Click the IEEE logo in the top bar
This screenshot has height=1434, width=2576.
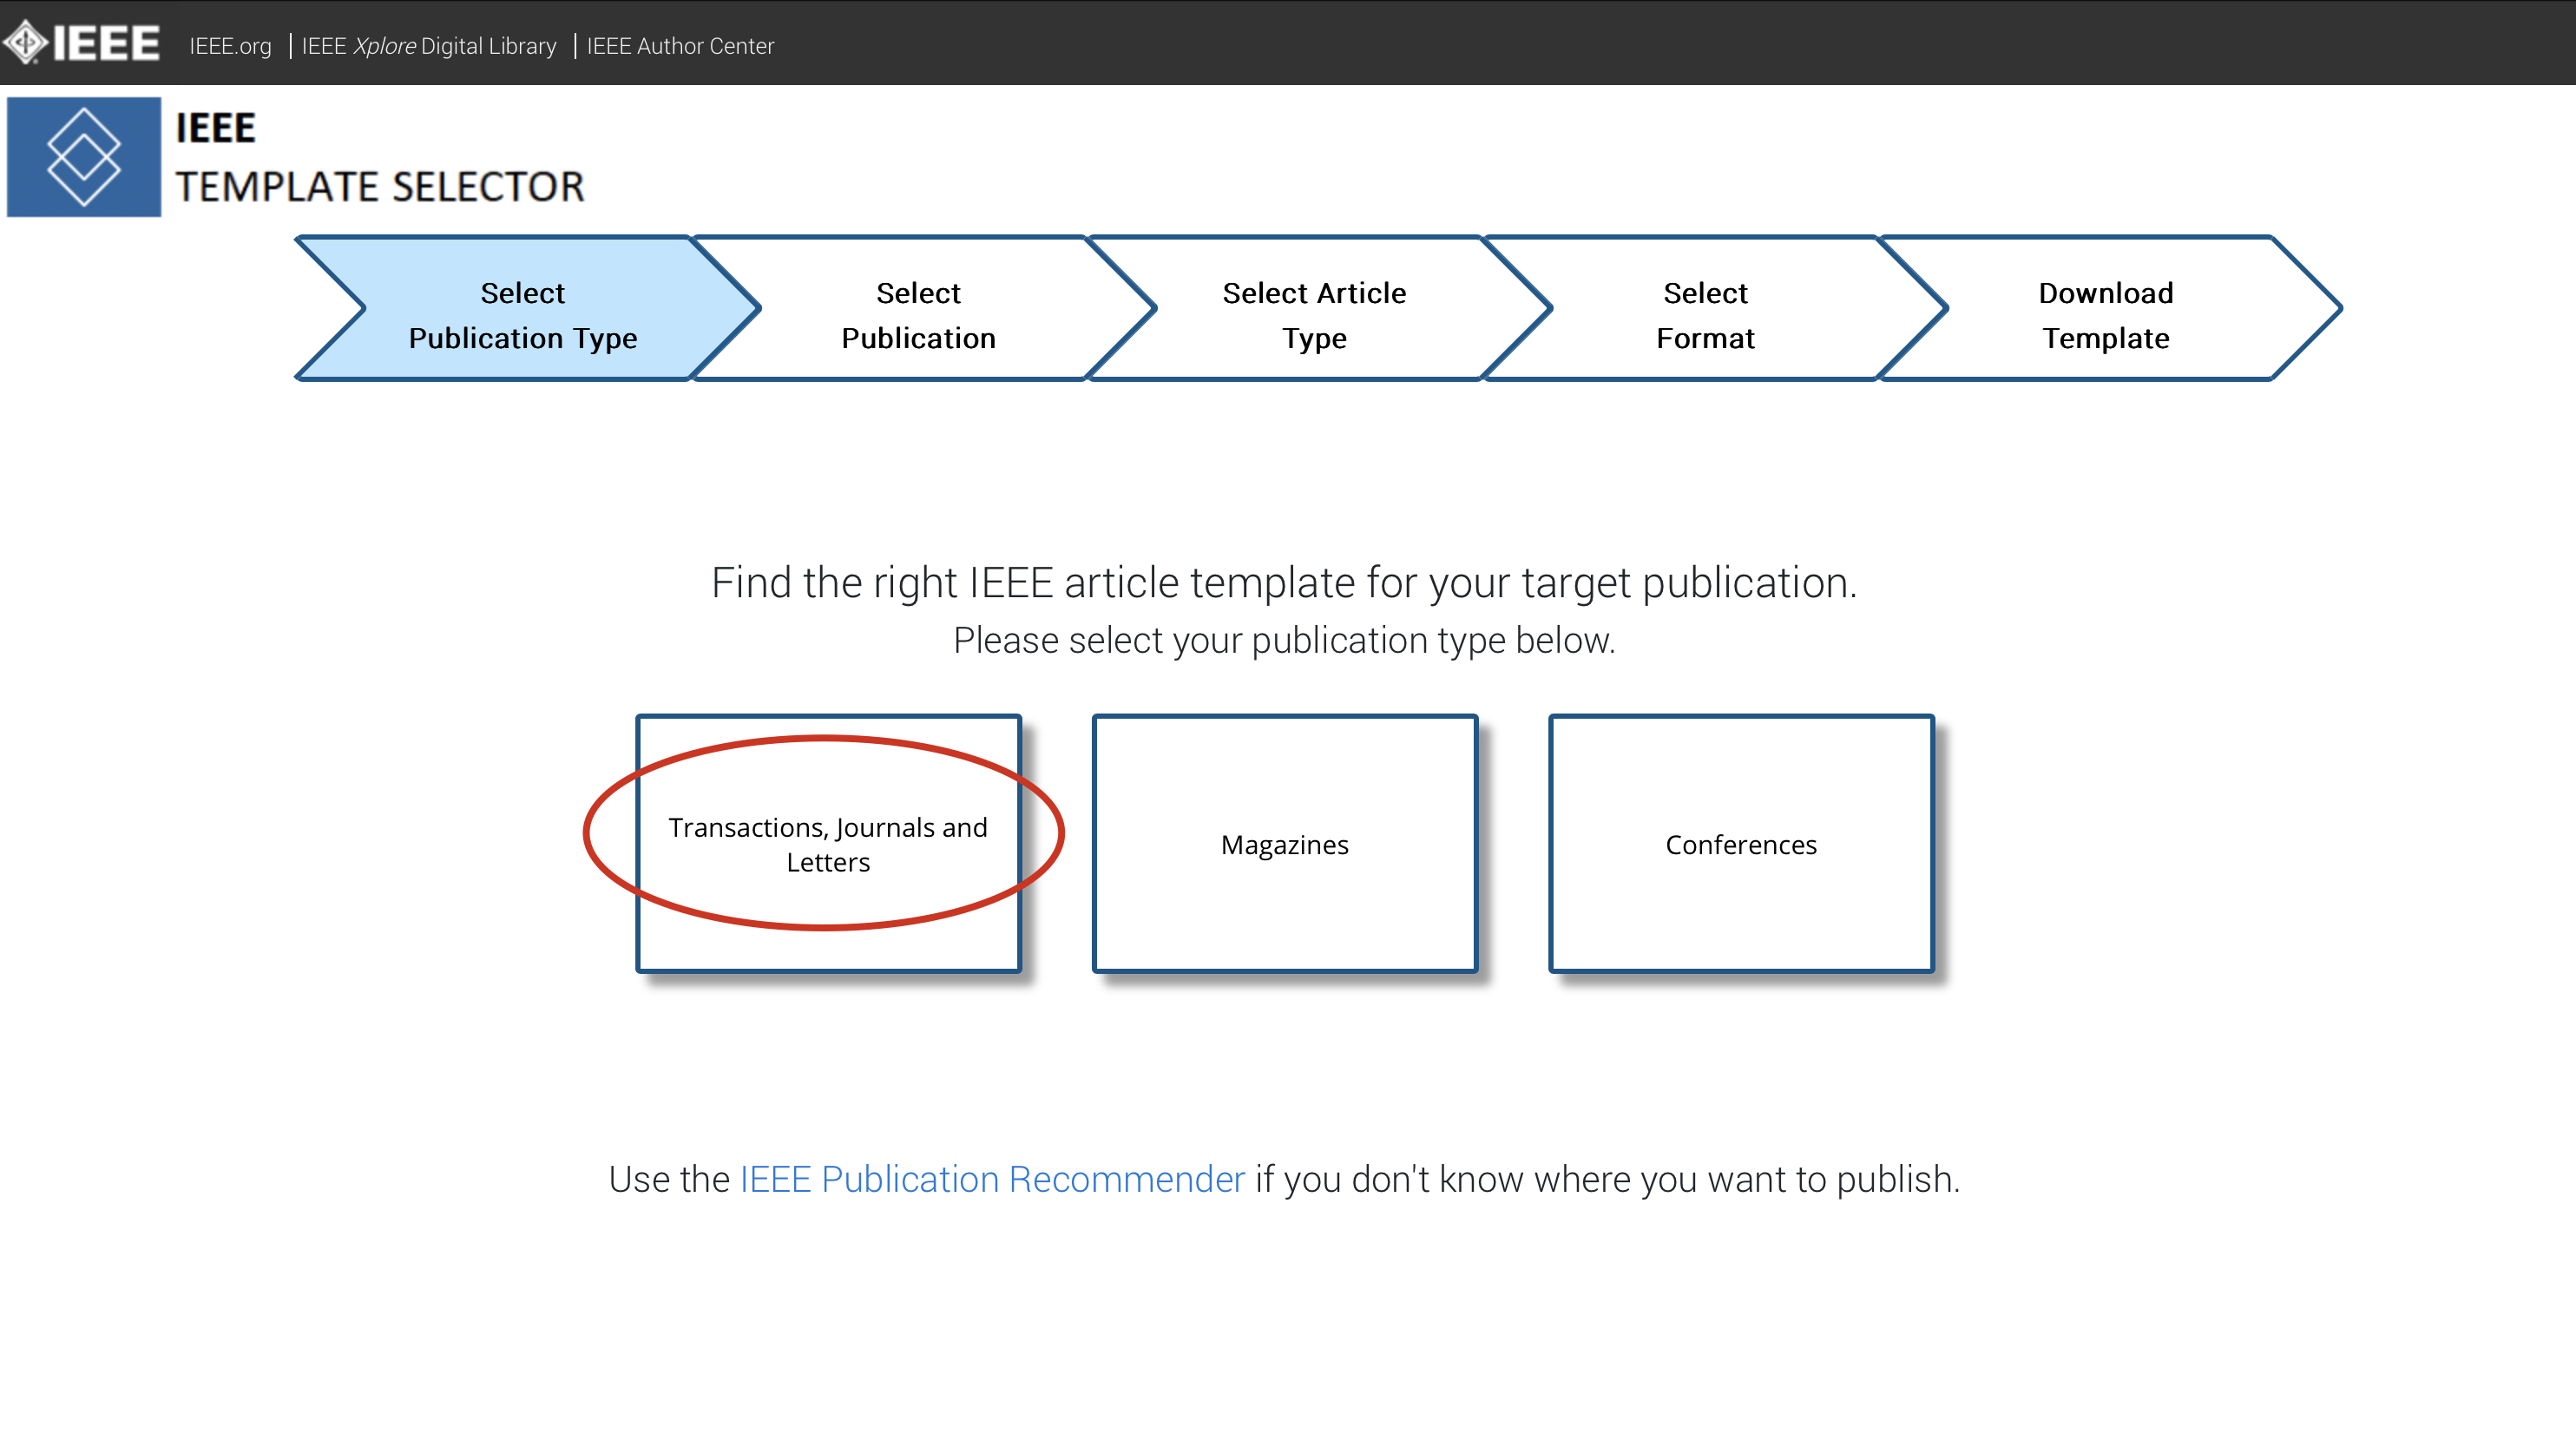click(81, 42)
